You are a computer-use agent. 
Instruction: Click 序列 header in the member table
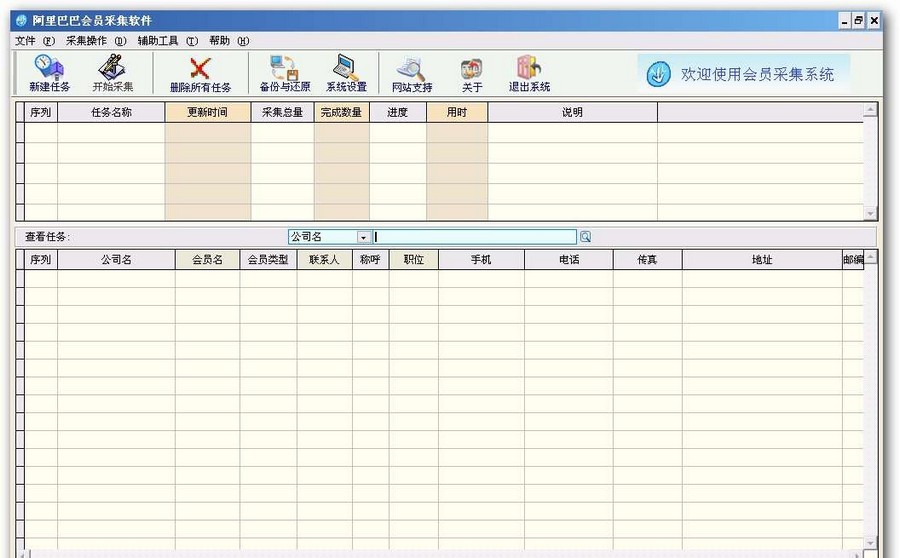(41, 259)
